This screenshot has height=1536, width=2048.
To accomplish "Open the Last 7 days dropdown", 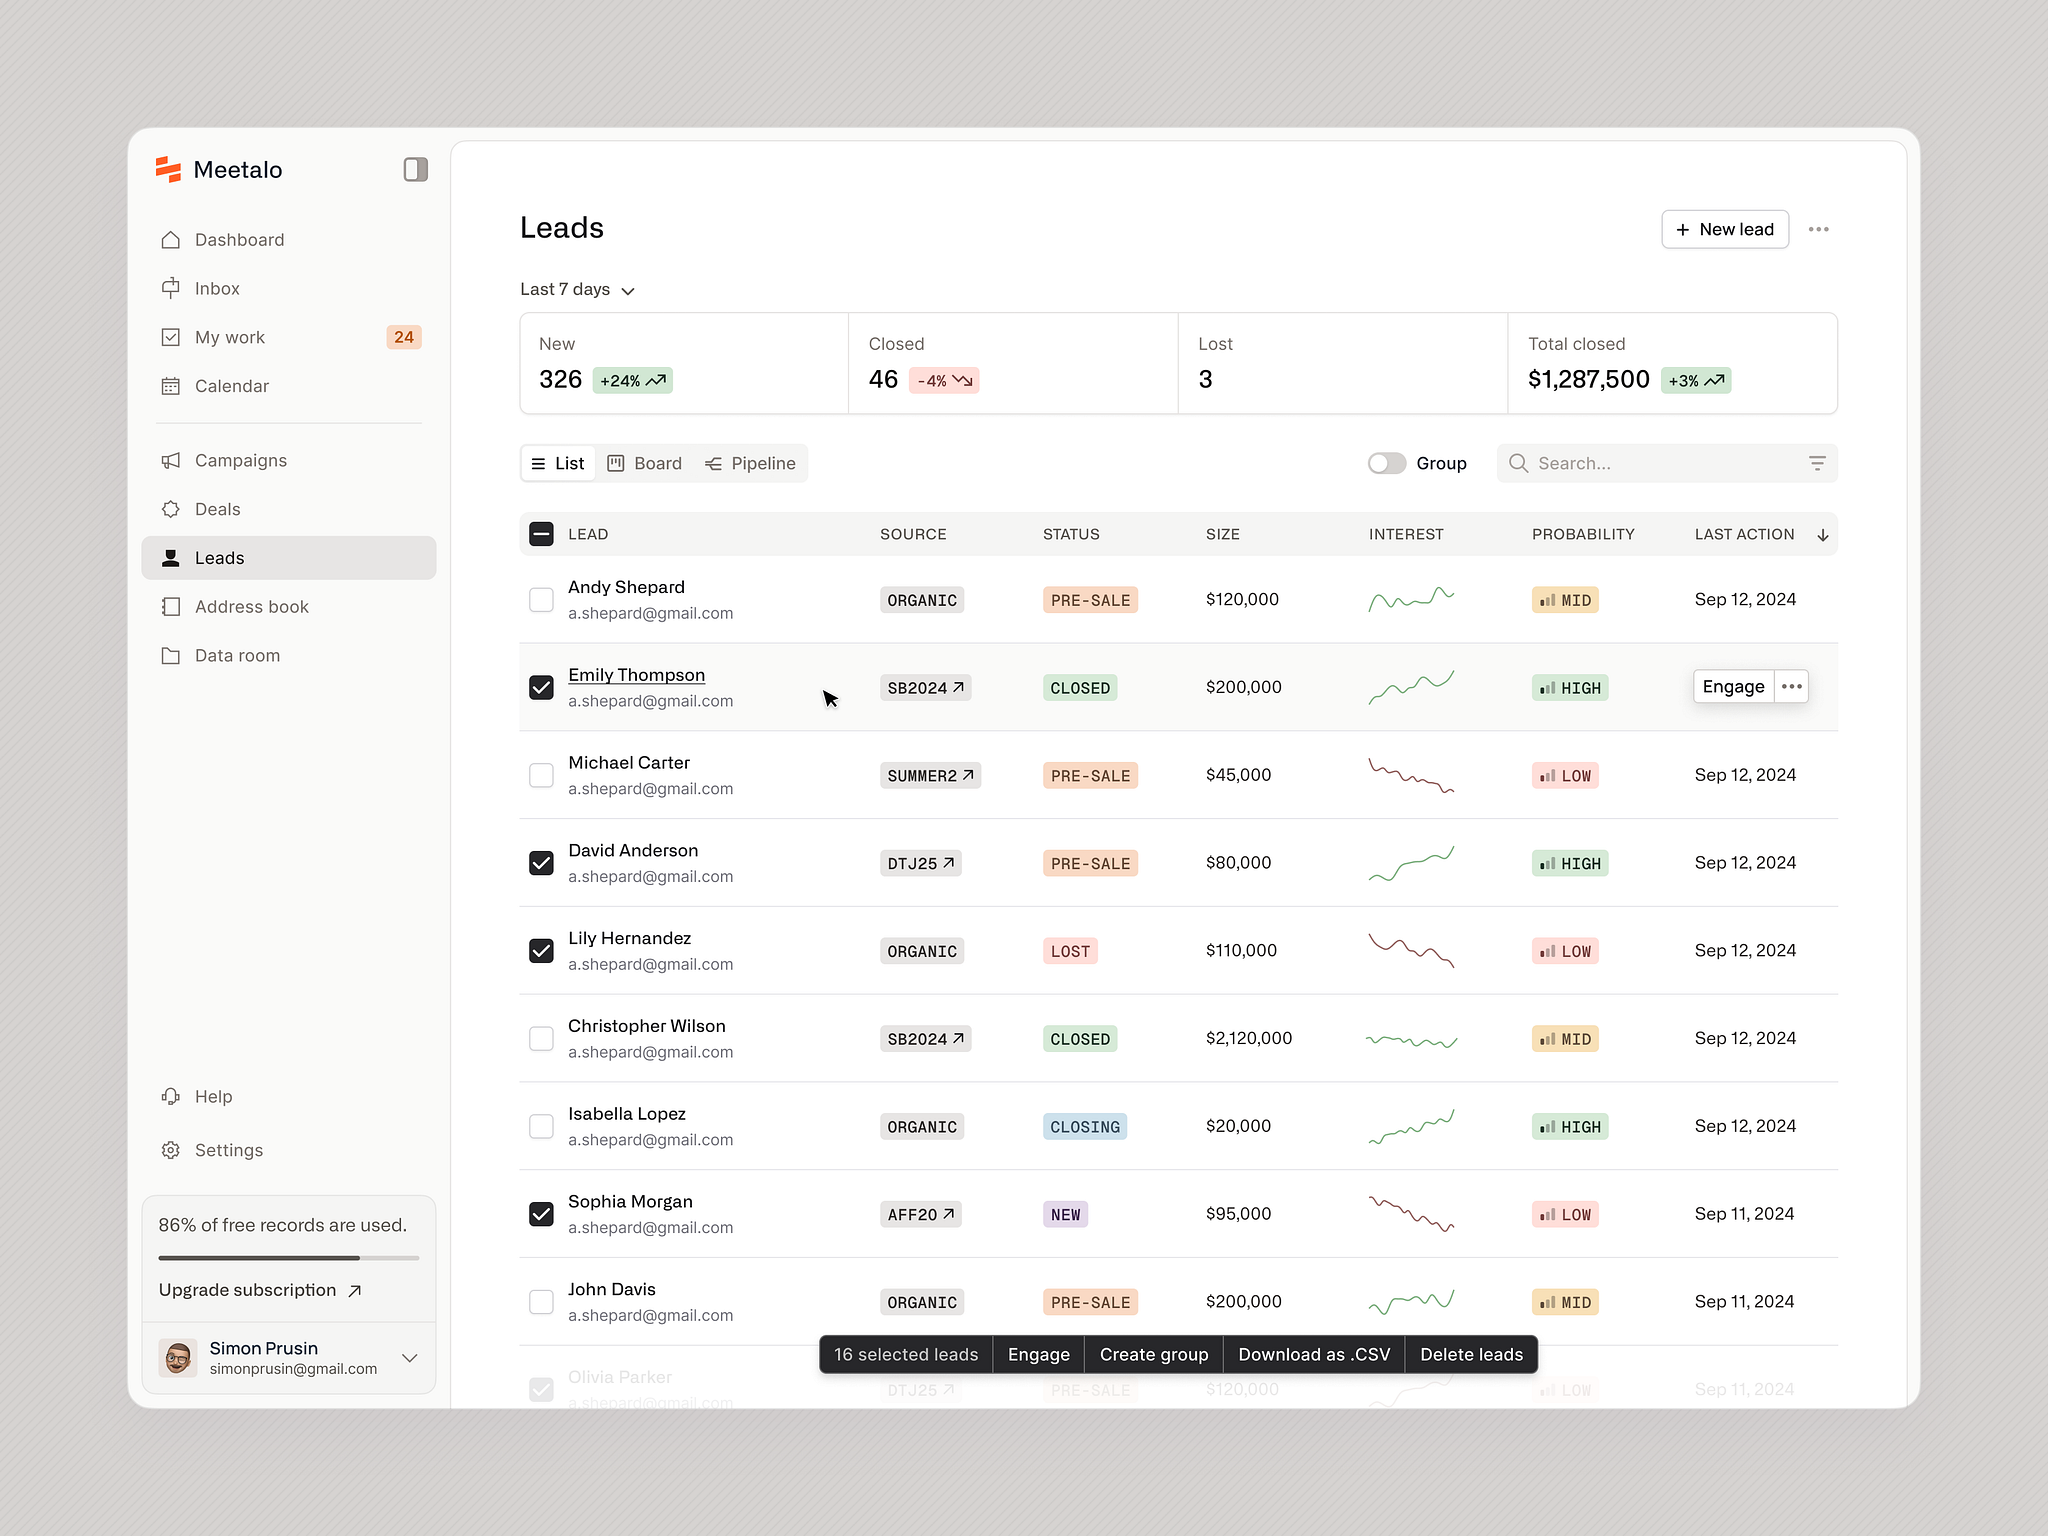I will pos(578,289).
